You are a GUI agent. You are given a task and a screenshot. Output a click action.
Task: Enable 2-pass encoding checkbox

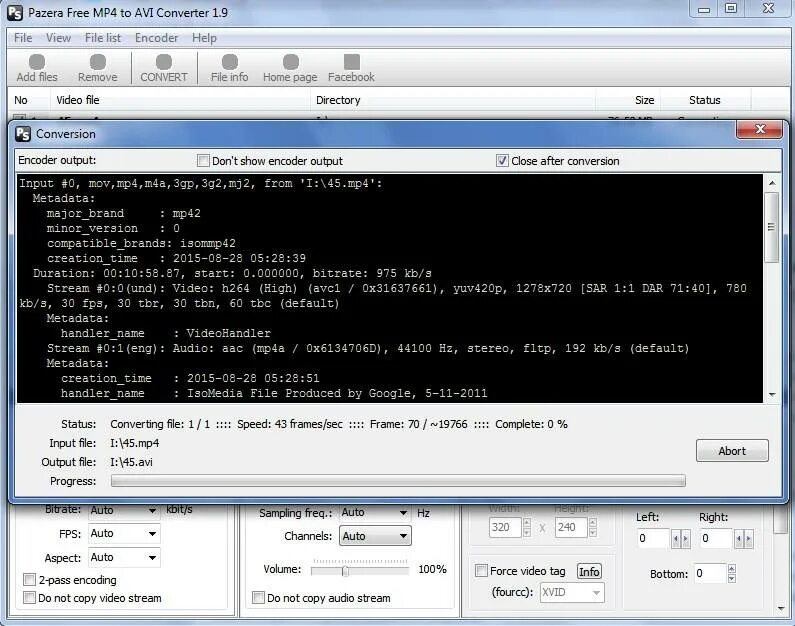pyautogui.click(x=29, y=579)
